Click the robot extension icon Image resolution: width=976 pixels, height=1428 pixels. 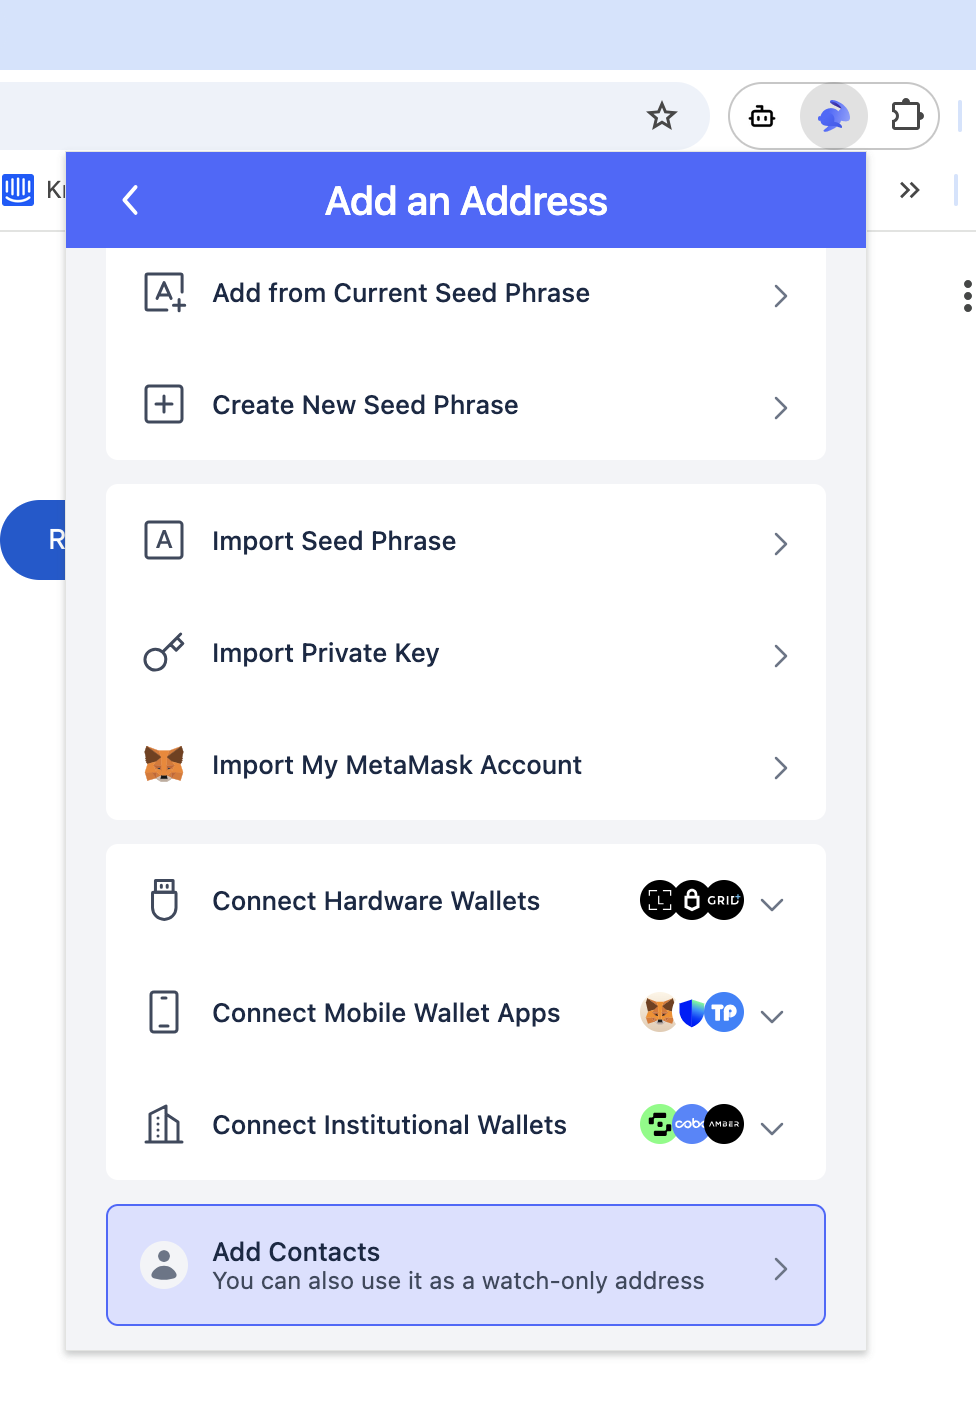pos(762,116)
